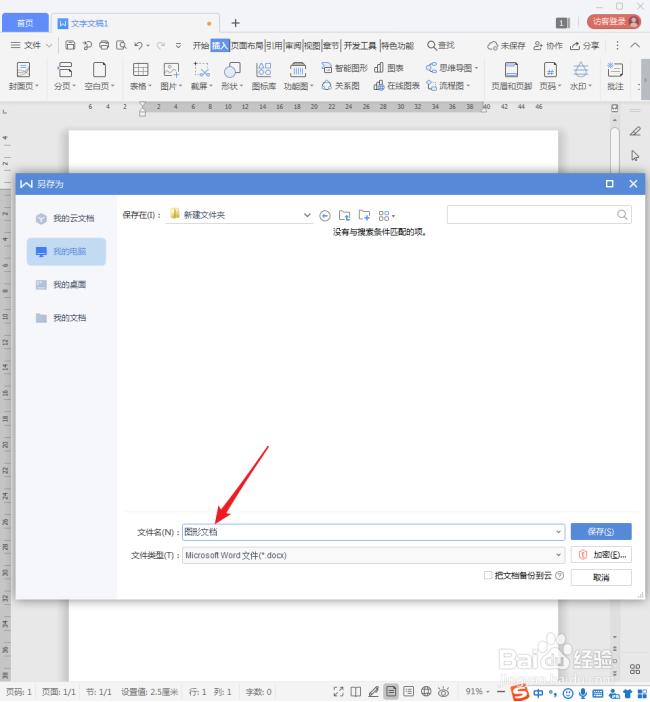Select My Desktop (我的桌面) in sidebar
Viewport: 650px width, 702px height.
click(66, 285)
